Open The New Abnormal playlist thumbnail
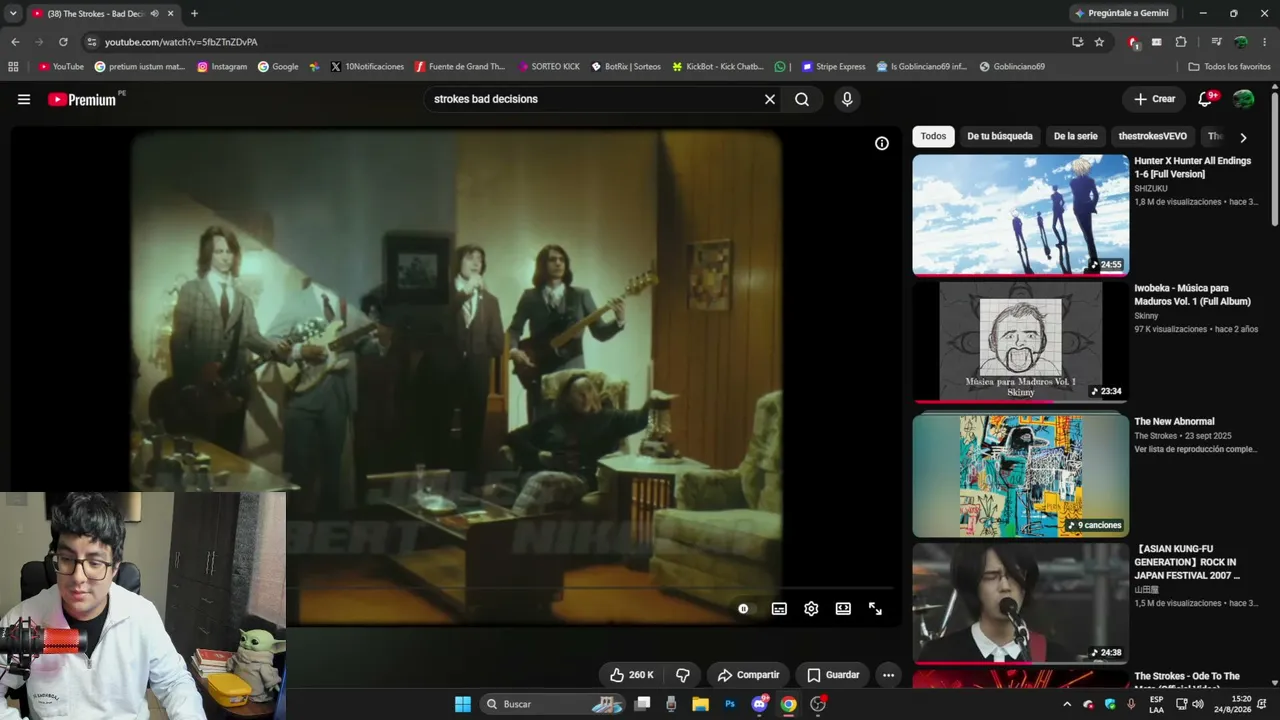The image size is (1280, 720). [1020, 475]
